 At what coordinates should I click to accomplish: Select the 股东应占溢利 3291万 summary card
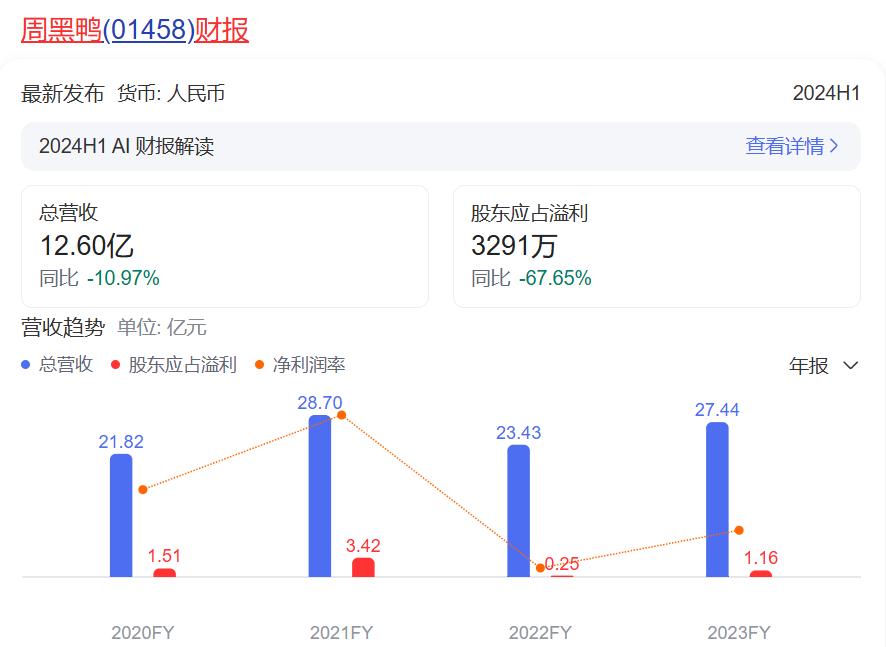coord(656,246)
